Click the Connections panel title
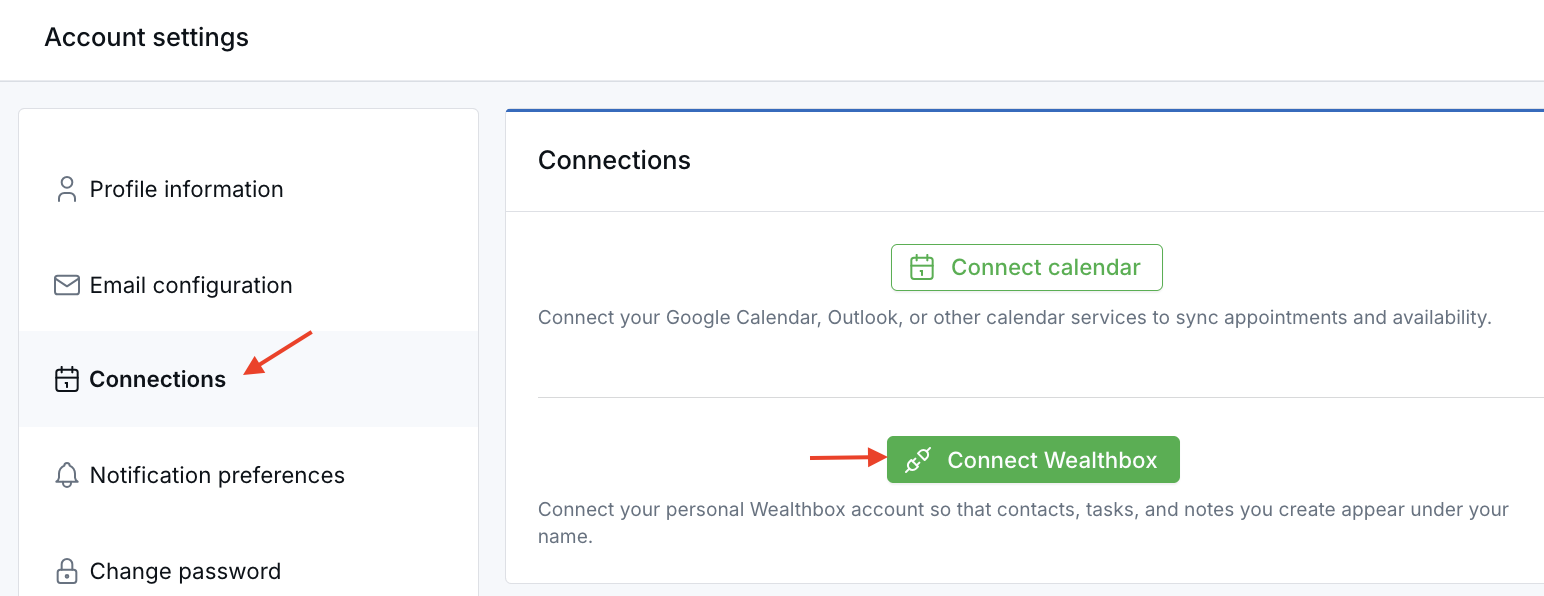This screenshot has height=596, width=1544. coord(613,159)
